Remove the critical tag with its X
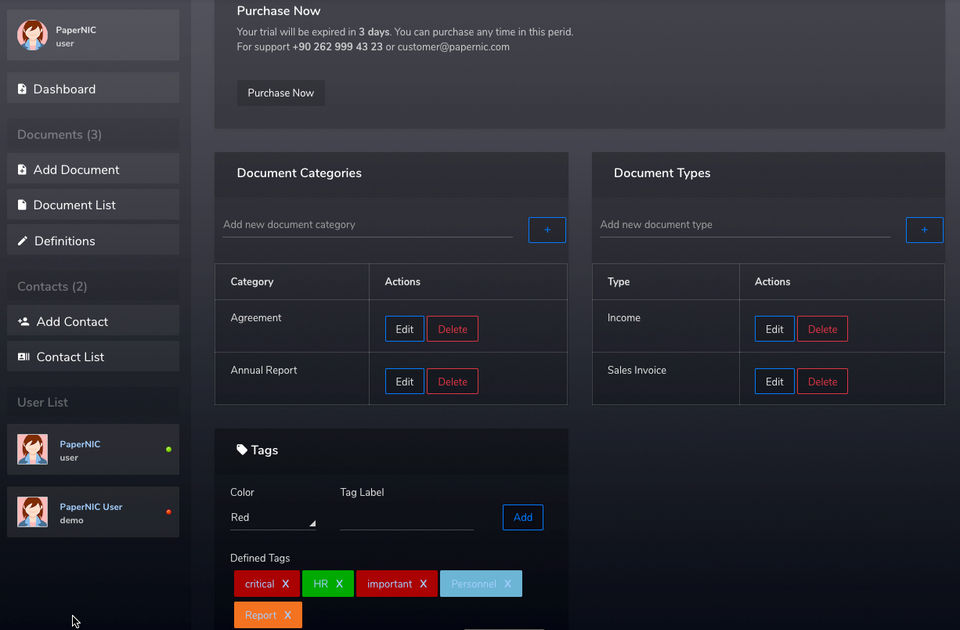The width and height of the screenshot is (960, 630). pos(285,584)
